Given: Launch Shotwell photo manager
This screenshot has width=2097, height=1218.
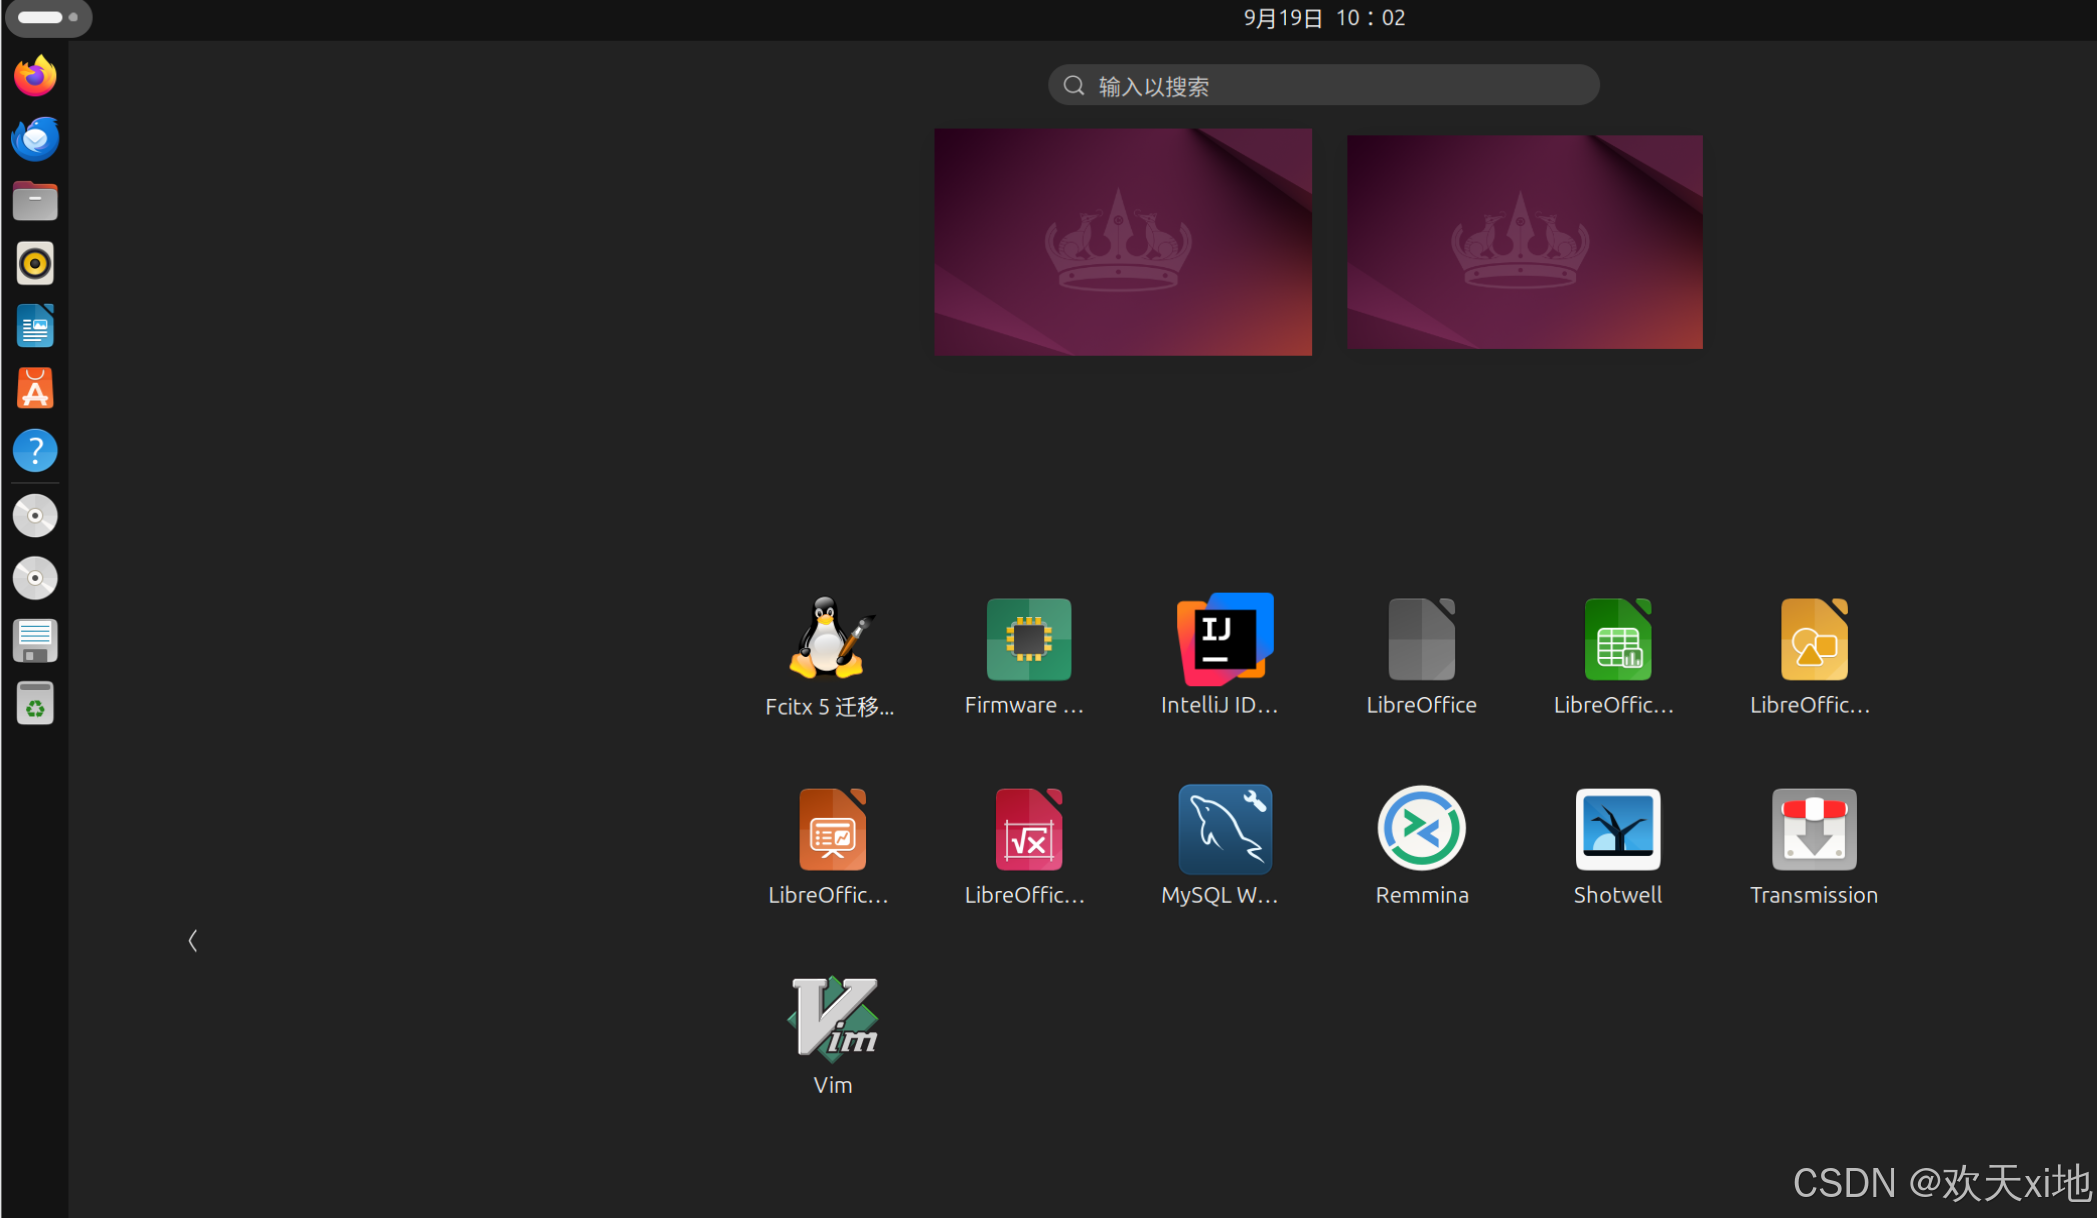Looking at the screenshot, I should (1616, 847).
